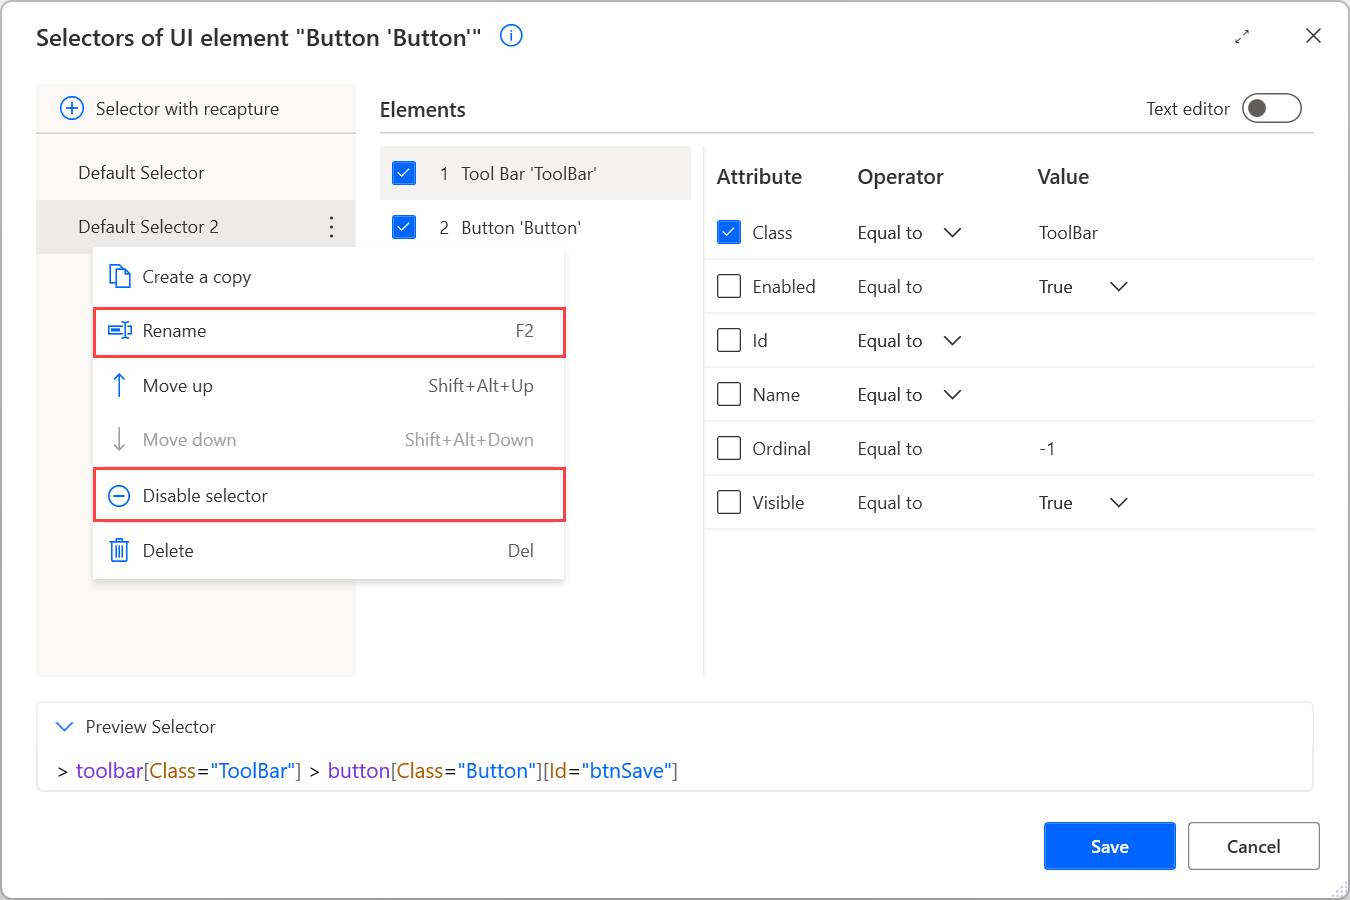
Task: Check the Id attribute checkbox
Action: click(728, 340)
